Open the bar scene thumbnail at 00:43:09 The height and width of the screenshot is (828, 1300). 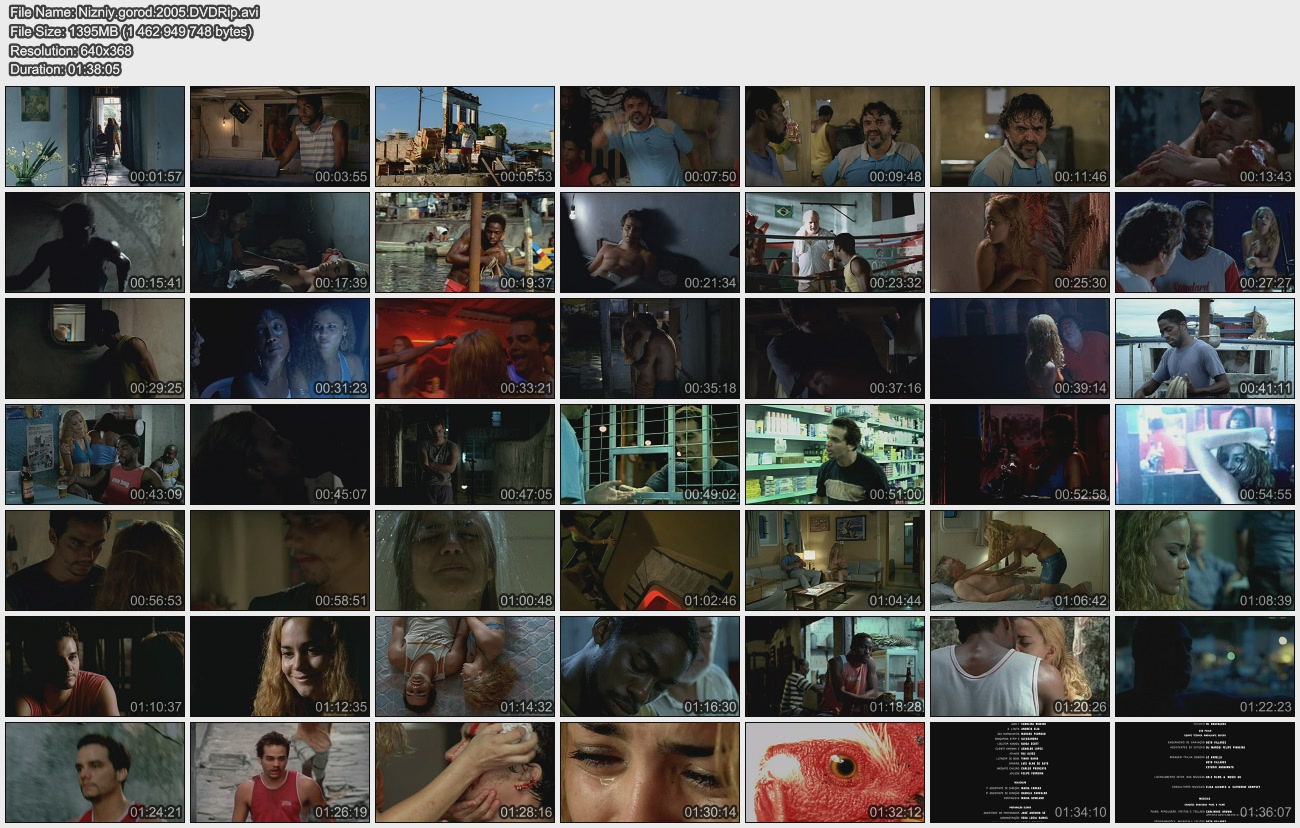point(95,454)
